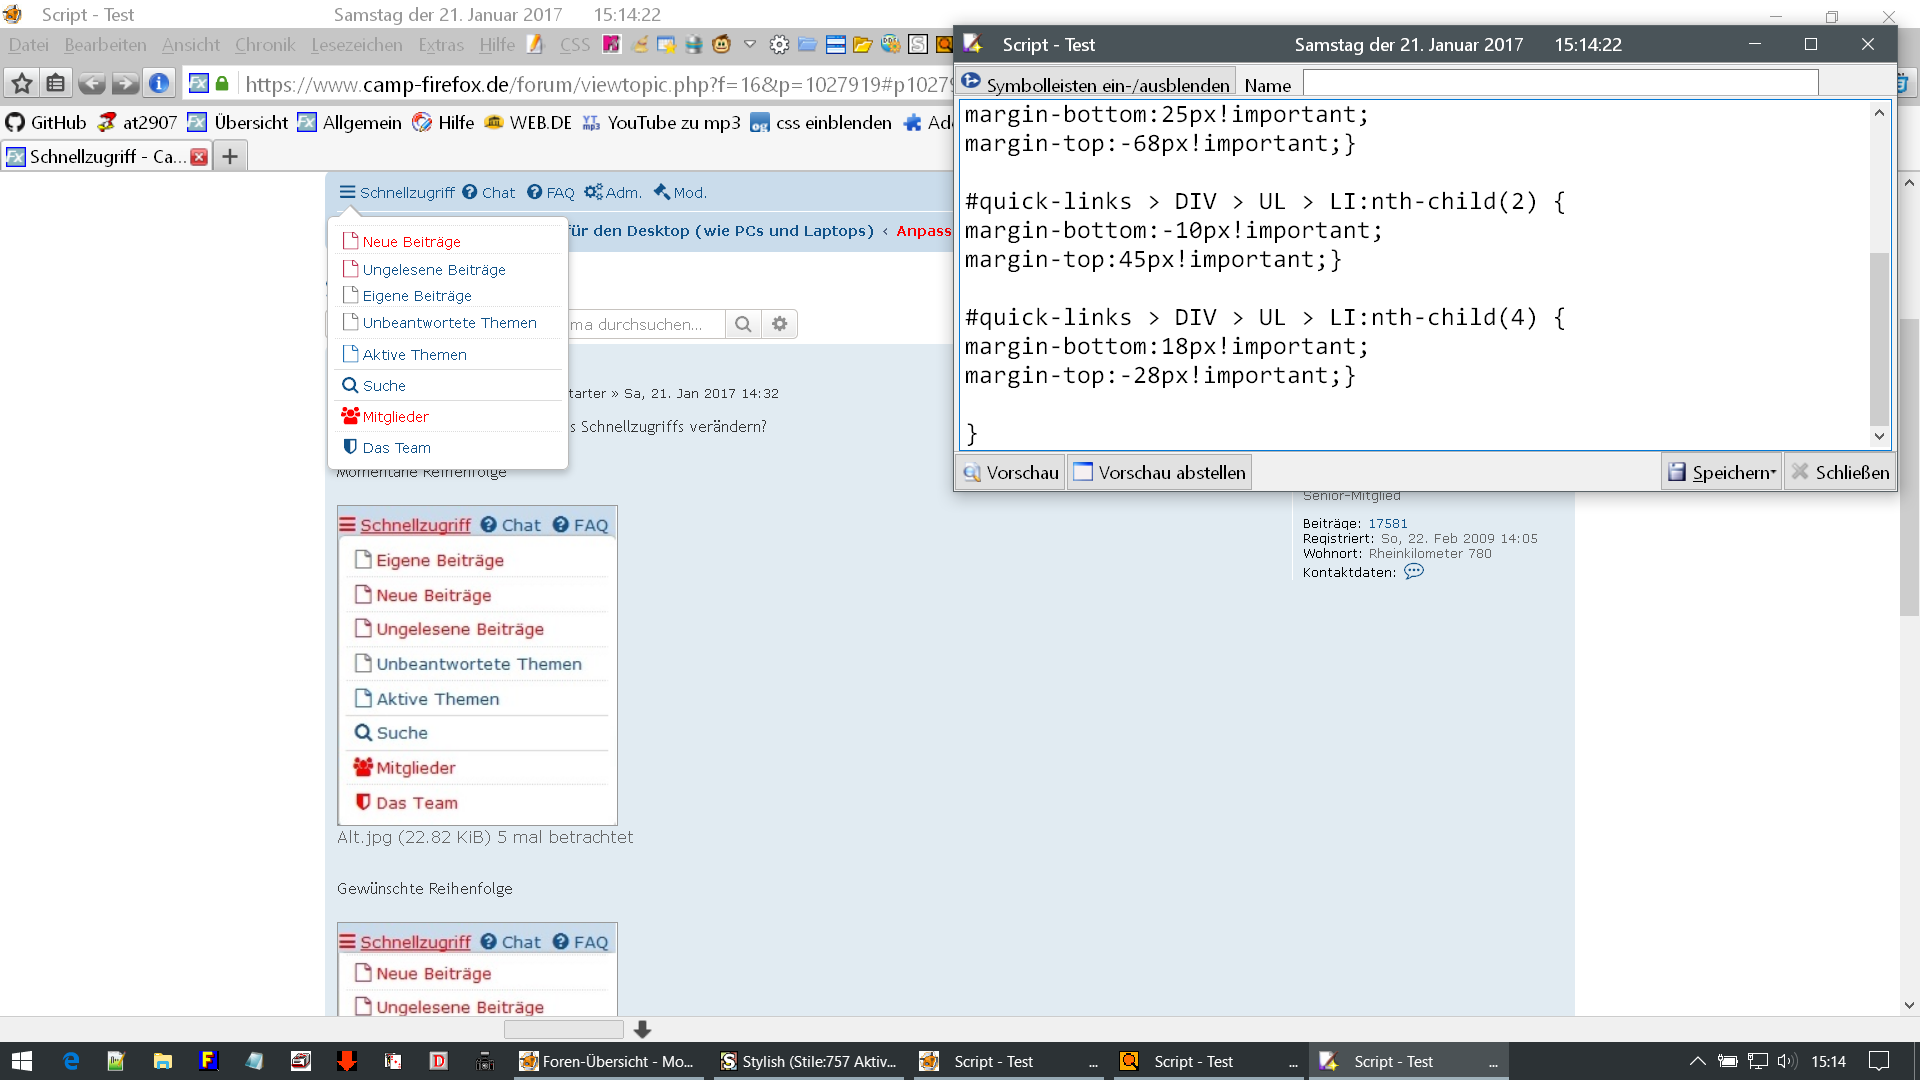Open advanced search gear icon
The image size is (1920, 1080).
point(780,324)
